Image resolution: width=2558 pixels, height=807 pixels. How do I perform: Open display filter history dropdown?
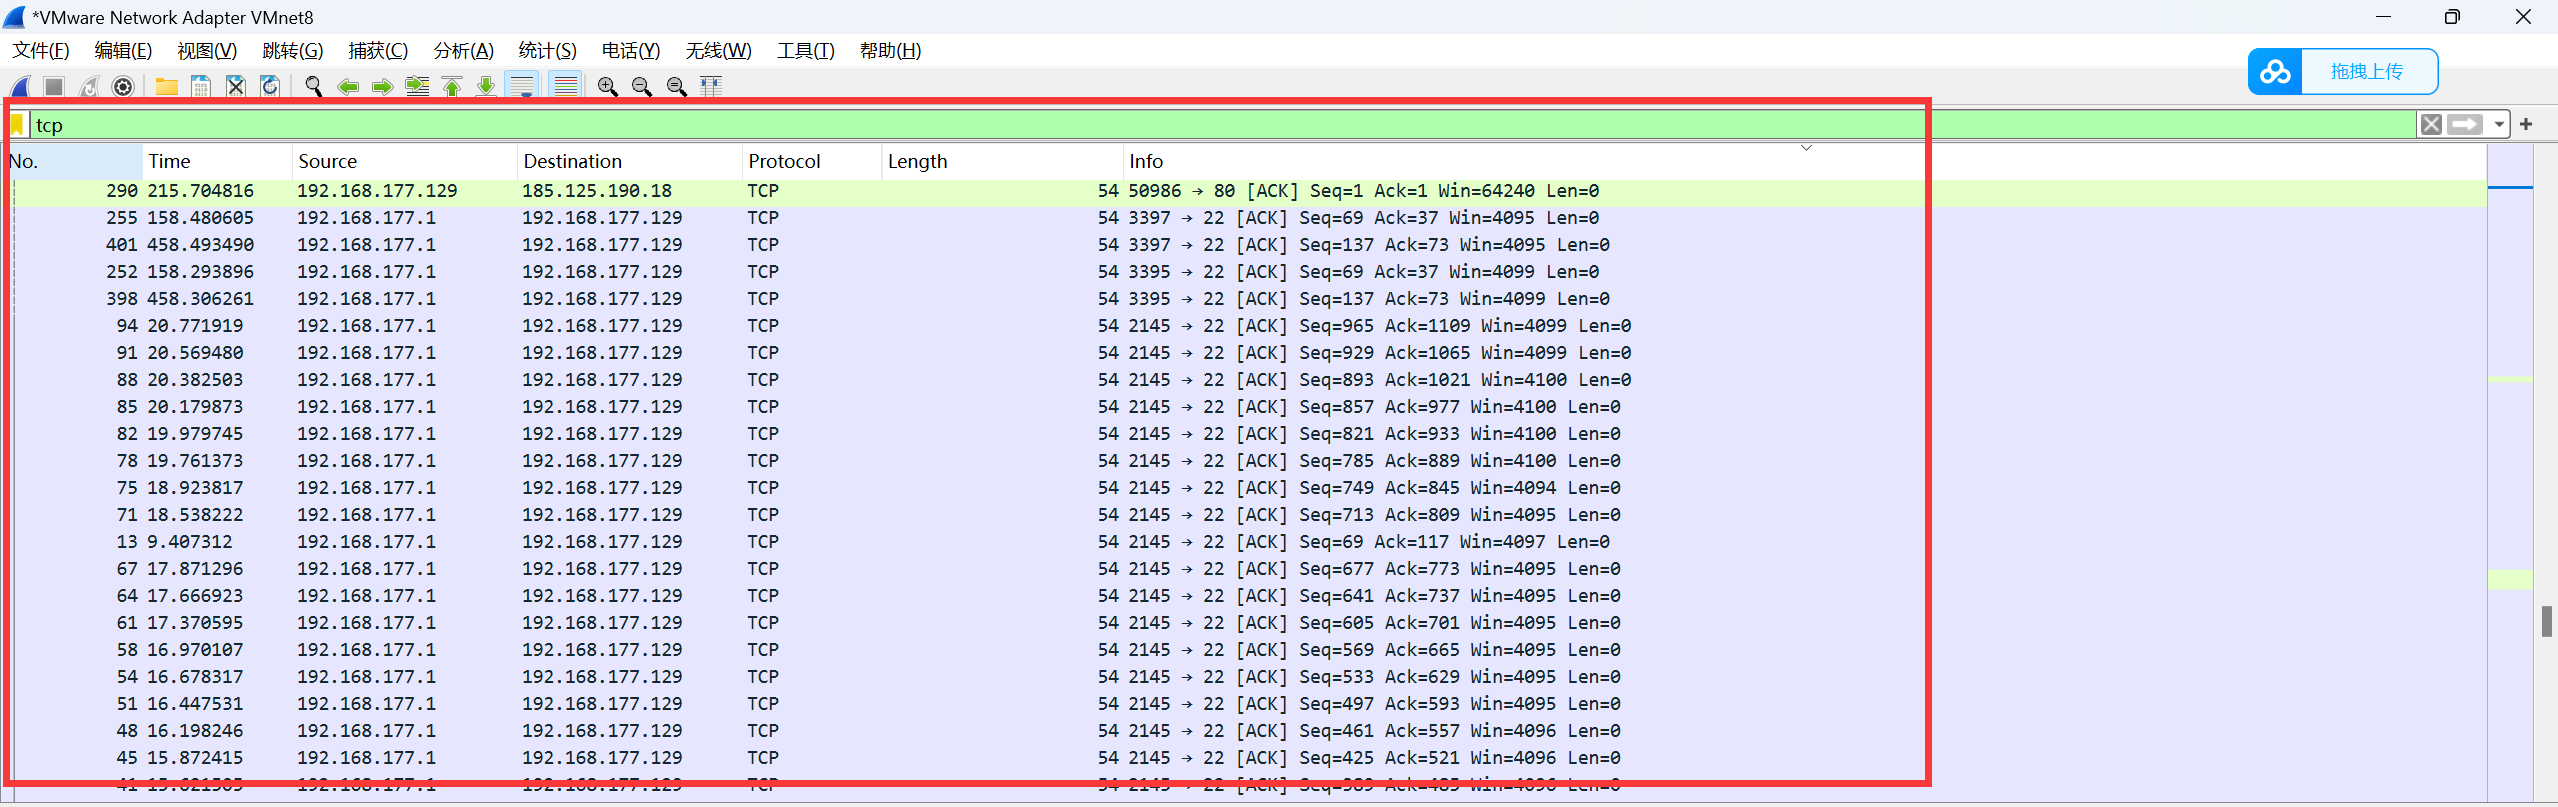(x=2499, y=125)
